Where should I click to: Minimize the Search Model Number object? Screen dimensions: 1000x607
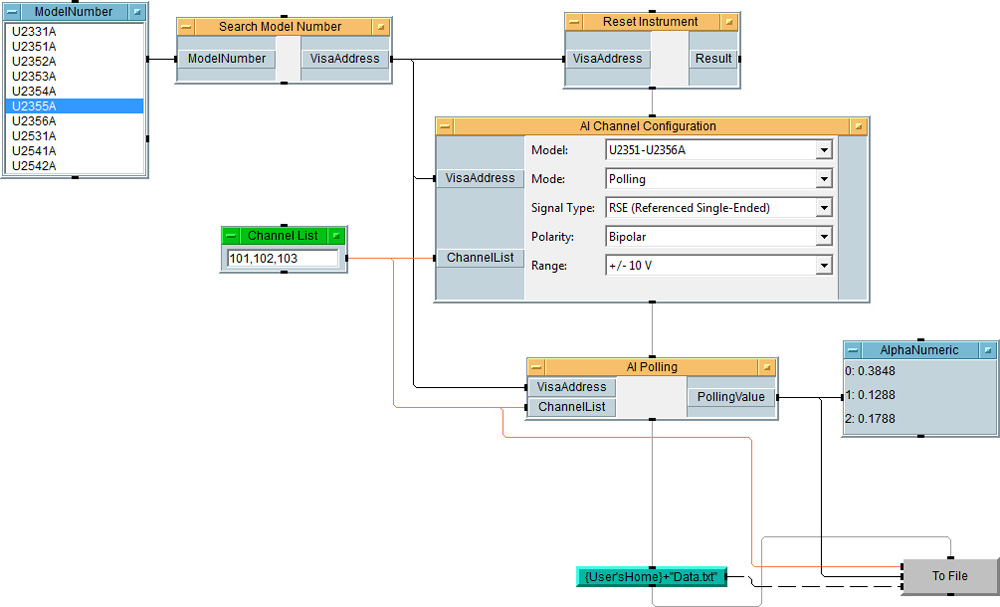pos(186,27)
